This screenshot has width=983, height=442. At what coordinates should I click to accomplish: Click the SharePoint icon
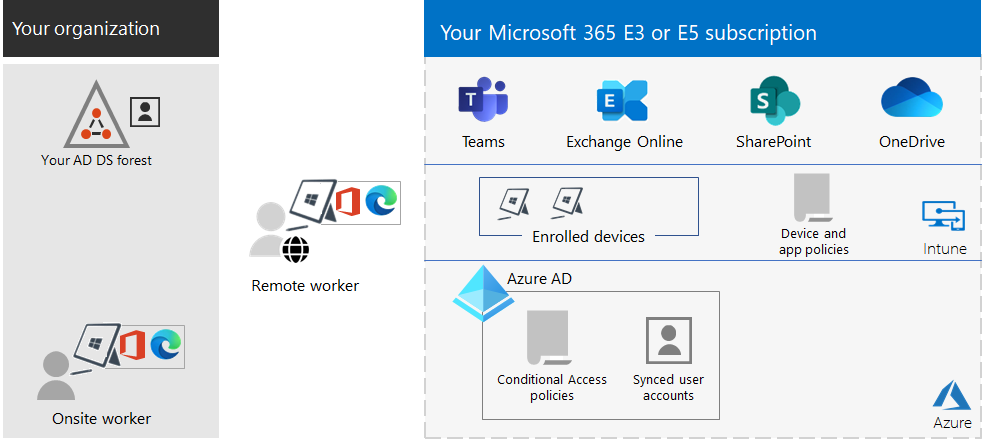point(775,100)
